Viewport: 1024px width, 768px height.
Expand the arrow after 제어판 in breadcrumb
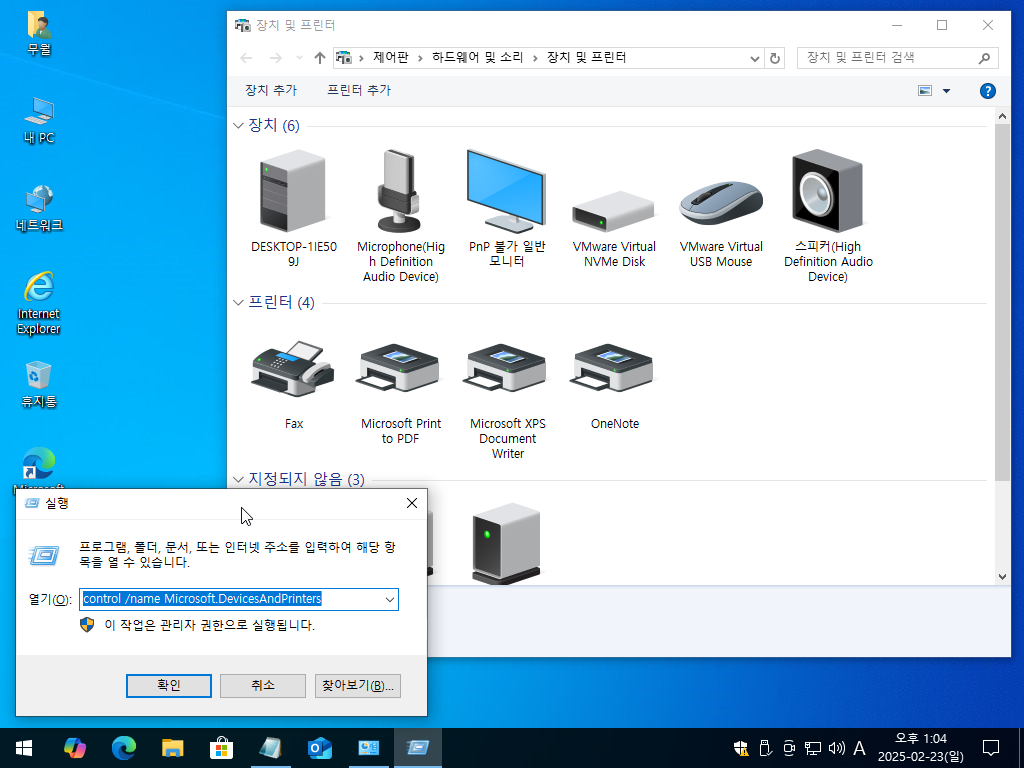pos(421,58)
